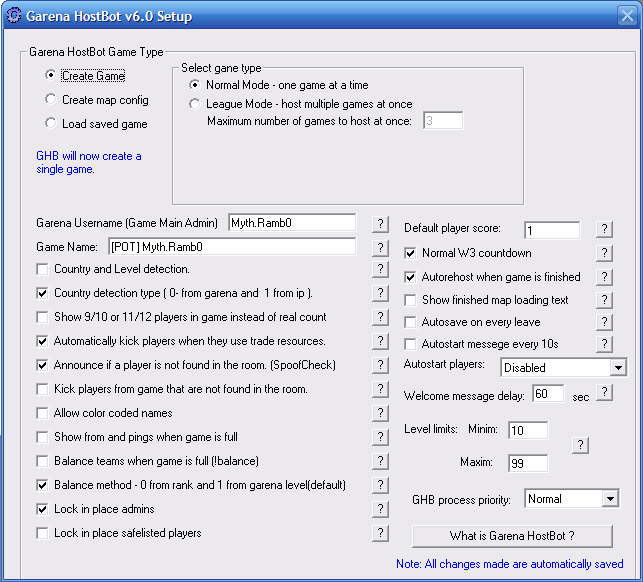This screenshot has width=643, height=582.
Task: Click the What is Garena HostBot ? button
Action: point(512,536)
